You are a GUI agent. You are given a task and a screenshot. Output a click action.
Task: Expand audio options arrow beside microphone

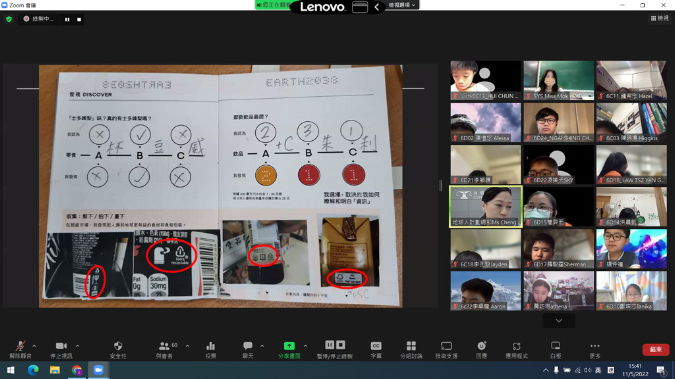tap(34, 346)
